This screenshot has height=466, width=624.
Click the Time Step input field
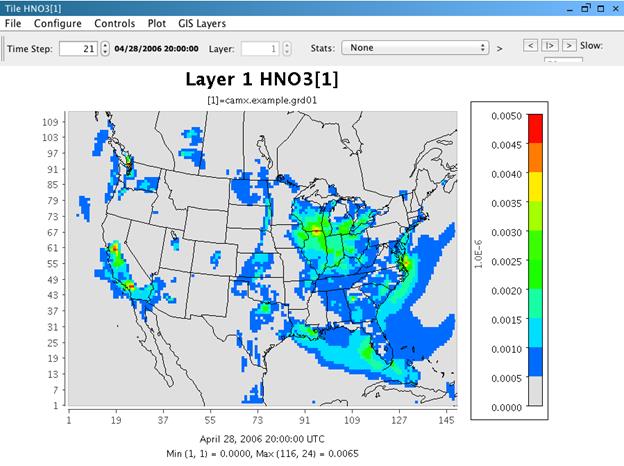[78, 49]
